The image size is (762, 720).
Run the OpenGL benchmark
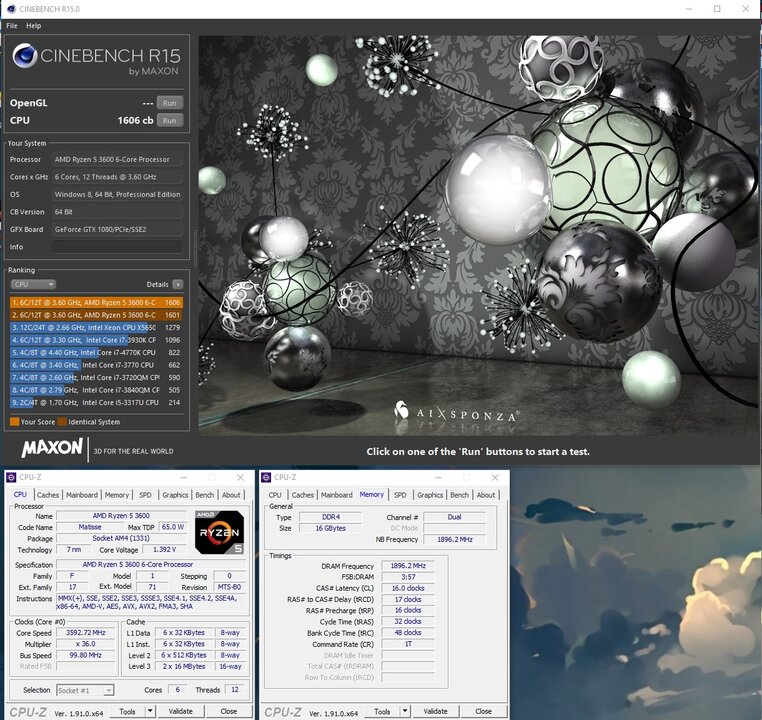[x=170, y=103]
